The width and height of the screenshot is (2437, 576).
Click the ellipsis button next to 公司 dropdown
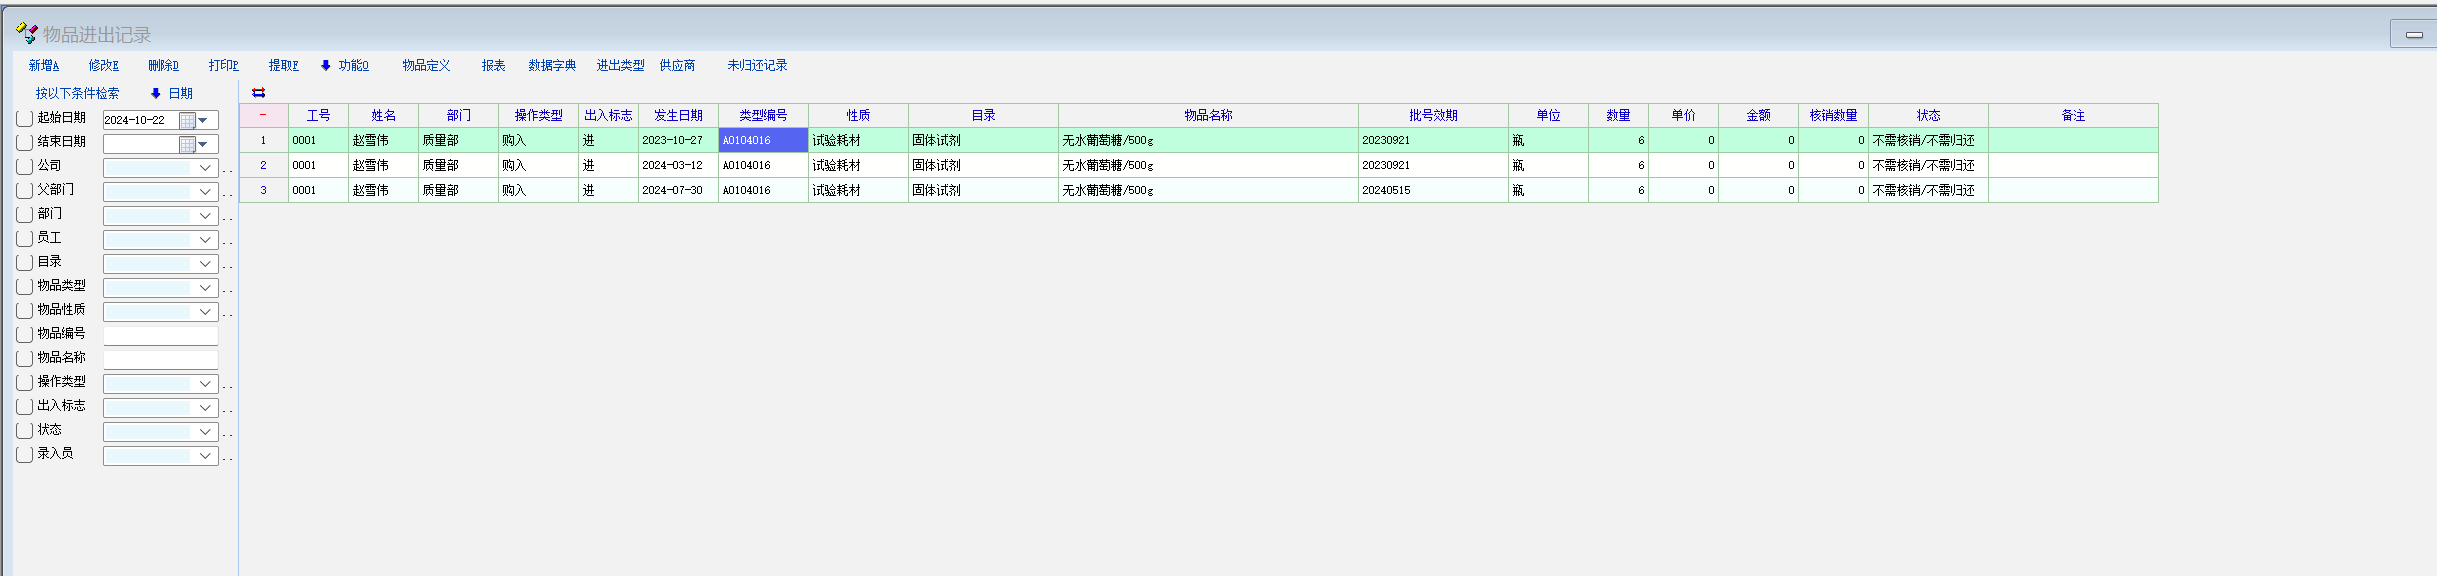tap(228, 169)
